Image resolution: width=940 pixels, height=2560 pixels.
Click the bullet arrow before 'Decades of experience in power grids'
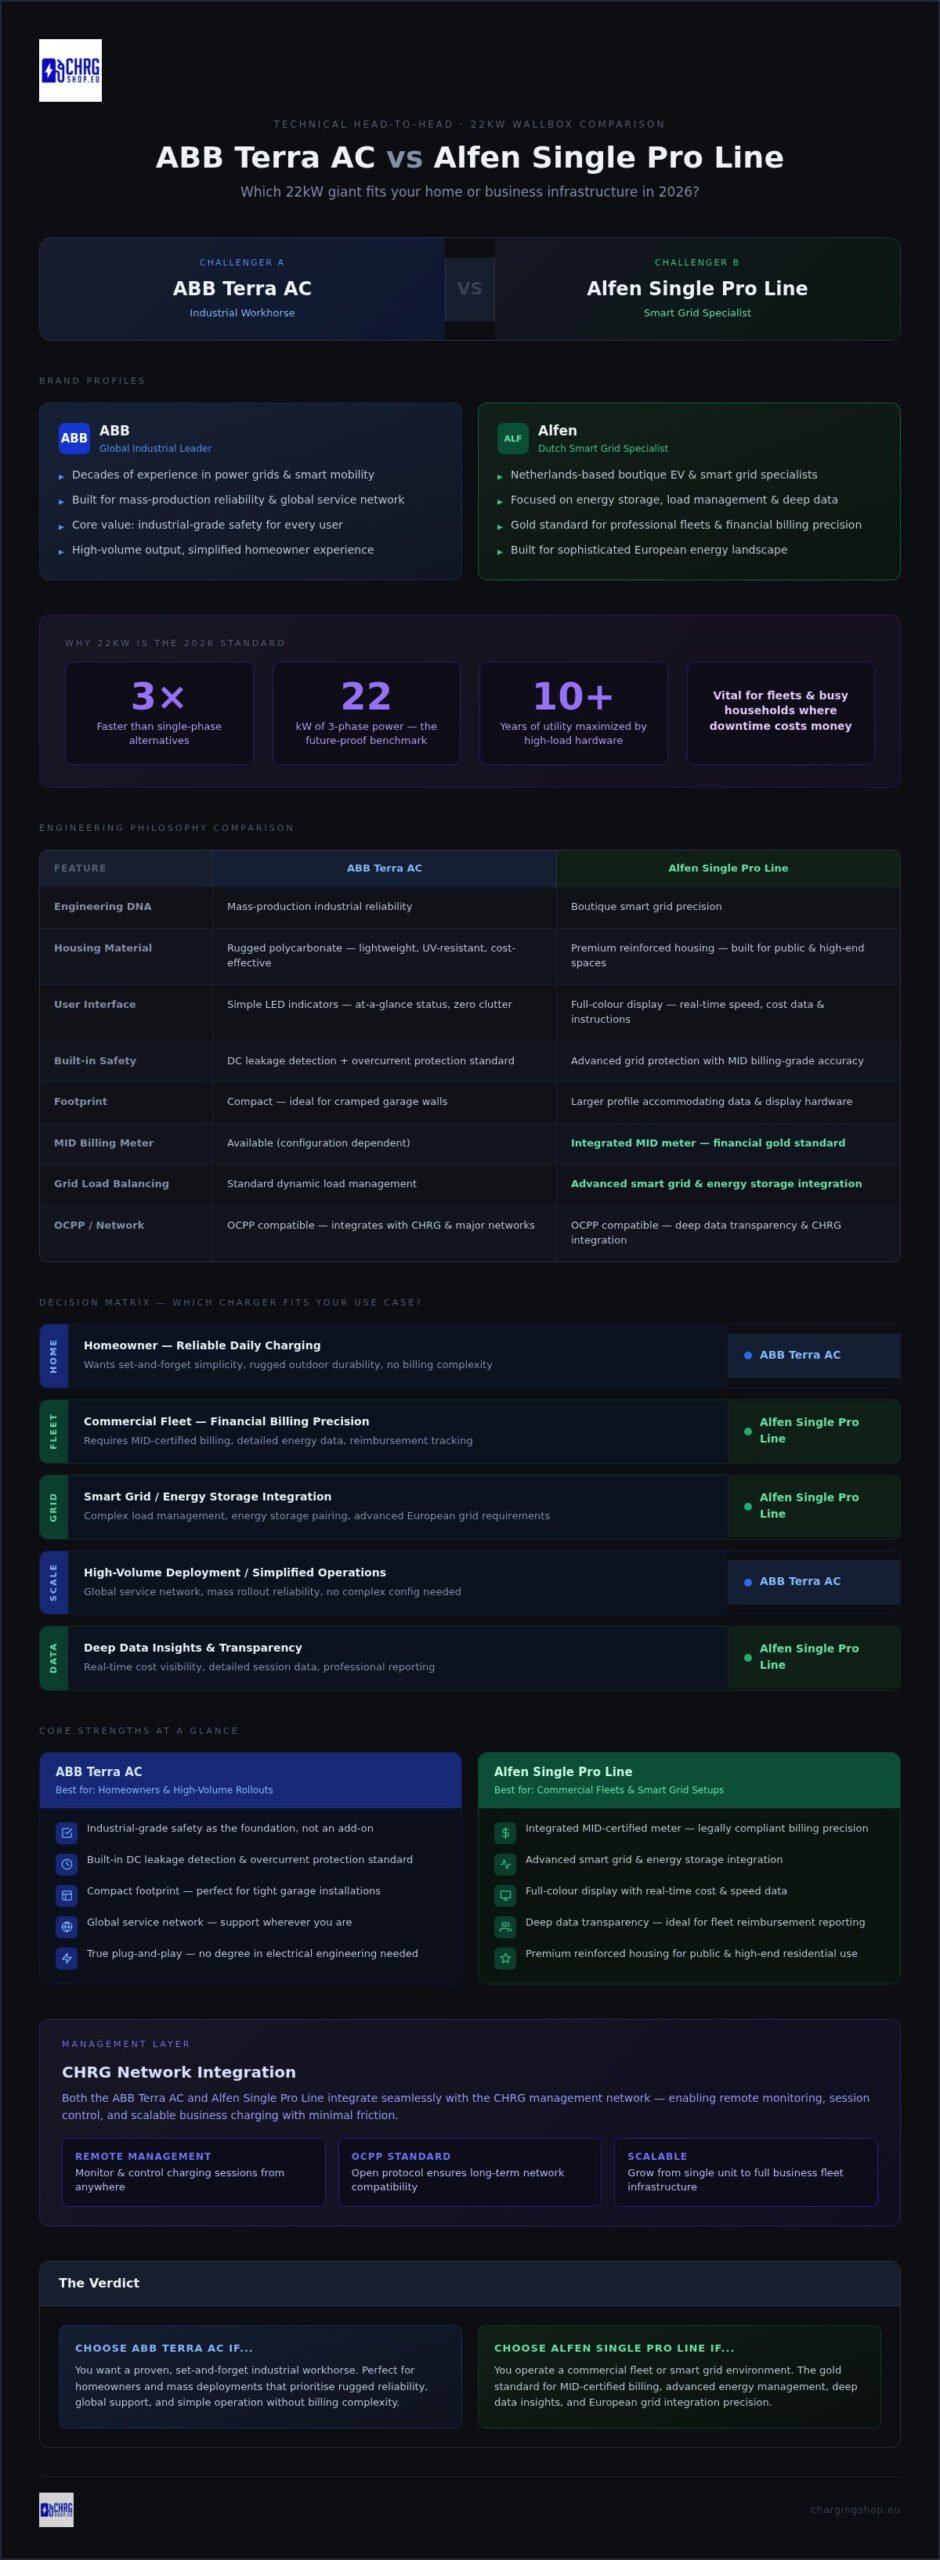click(x=61, y=477)
